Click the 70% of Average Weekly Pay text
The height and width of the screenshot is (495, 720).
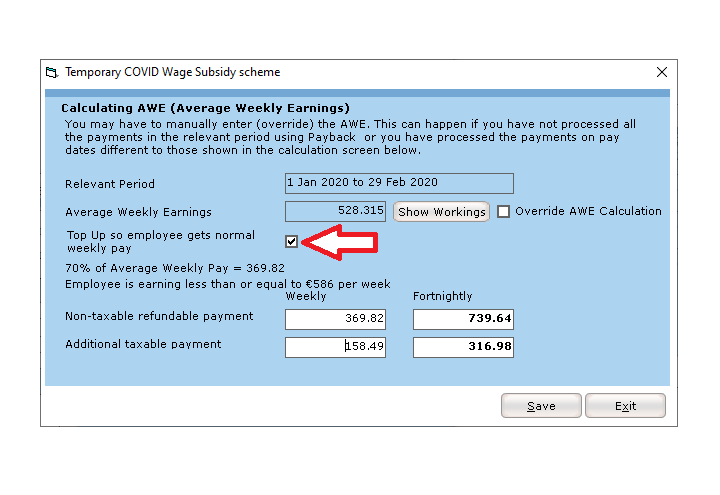(x=175, y=268)
